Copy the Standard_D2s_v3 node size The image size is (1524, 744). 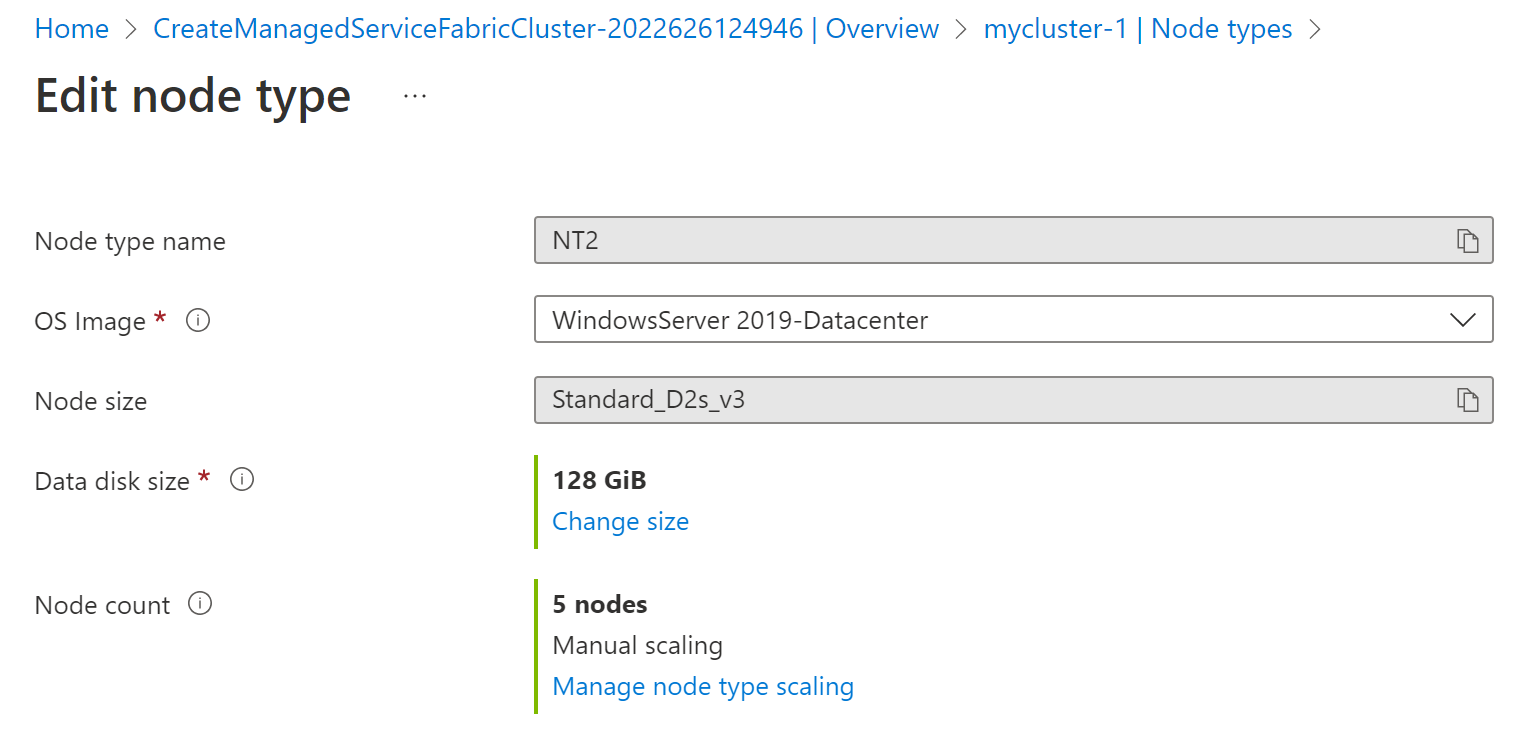point(1467,400)
